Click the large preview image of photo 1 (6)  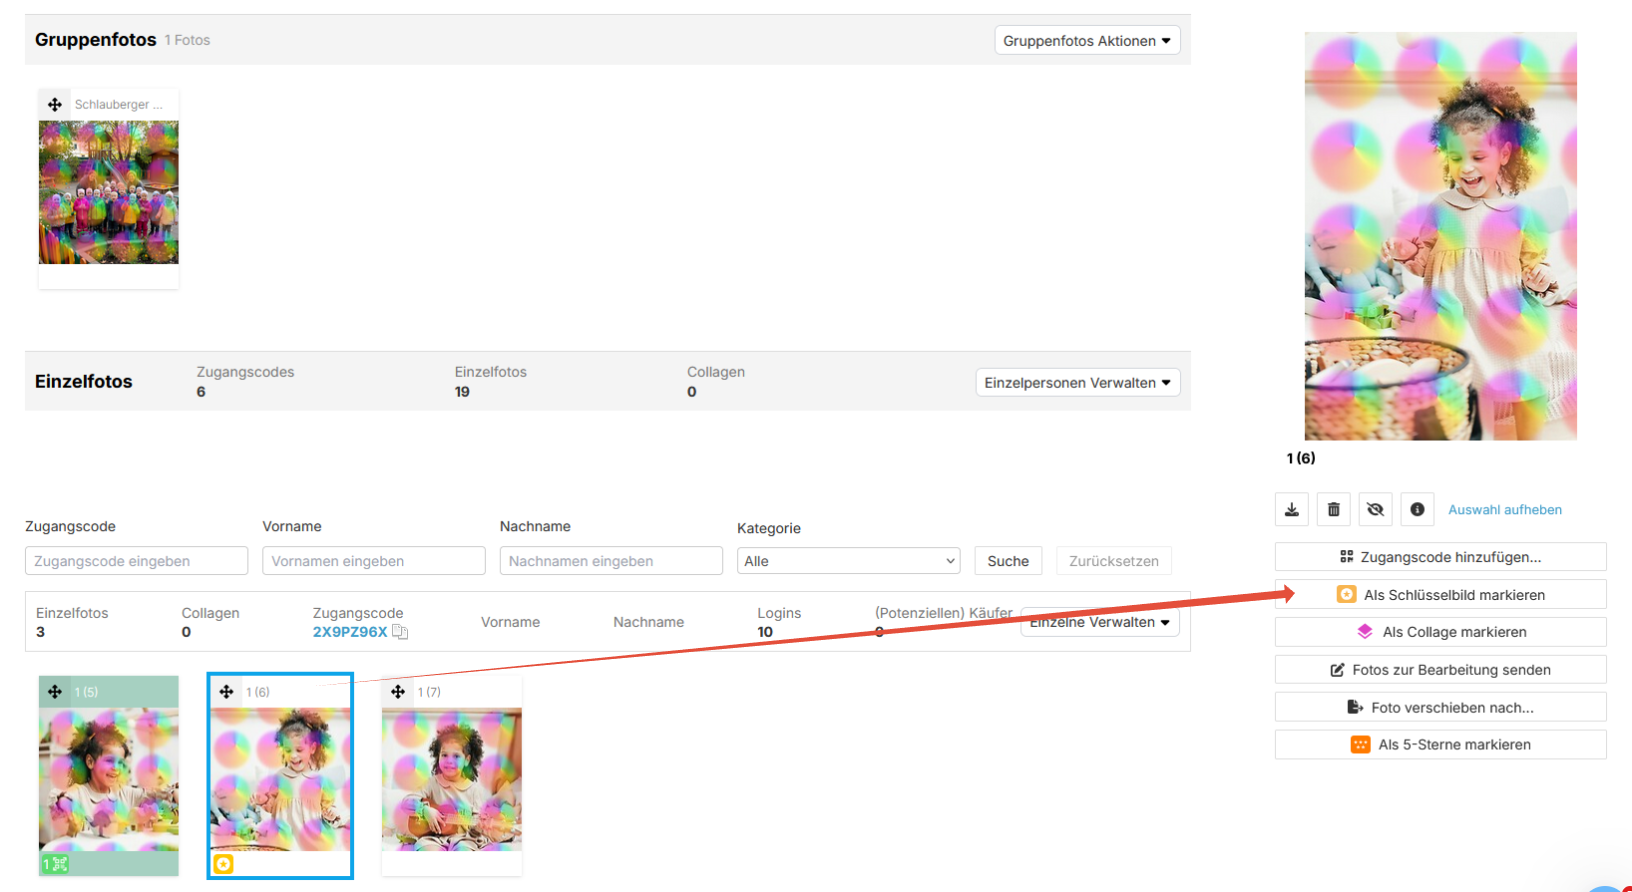1441,236
